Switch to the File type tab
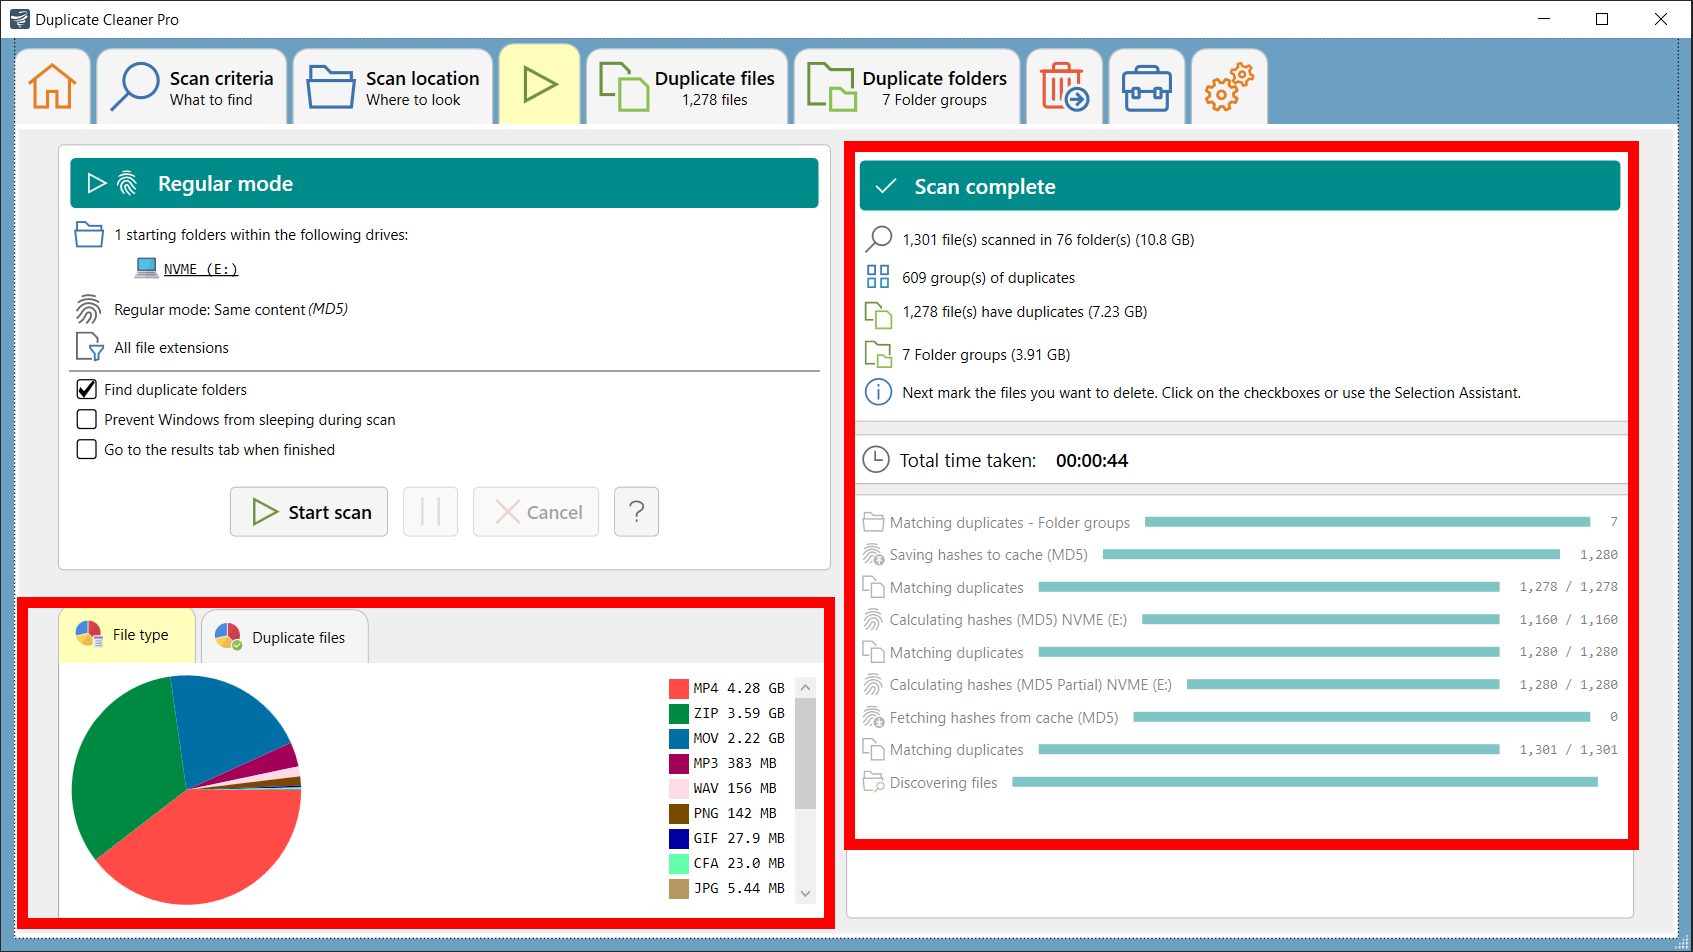This screenshot has height=952, width=1693. [x=126, y=635]
